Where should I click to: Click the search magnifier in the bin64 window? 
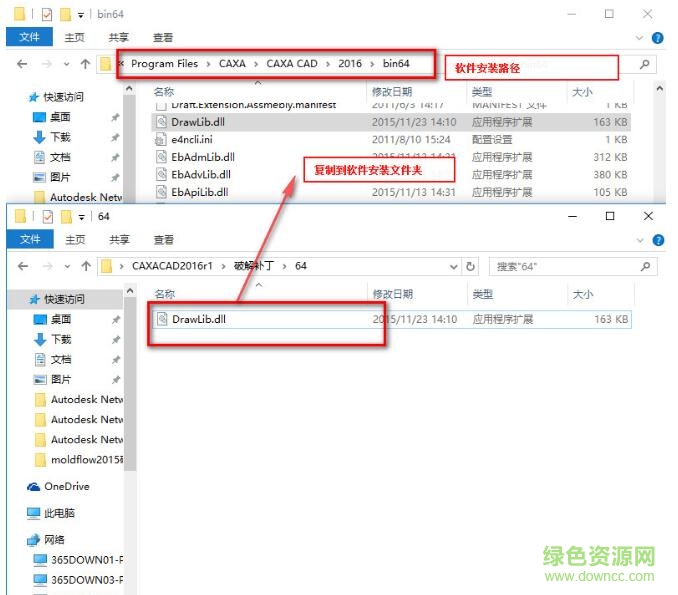point(644,64)
